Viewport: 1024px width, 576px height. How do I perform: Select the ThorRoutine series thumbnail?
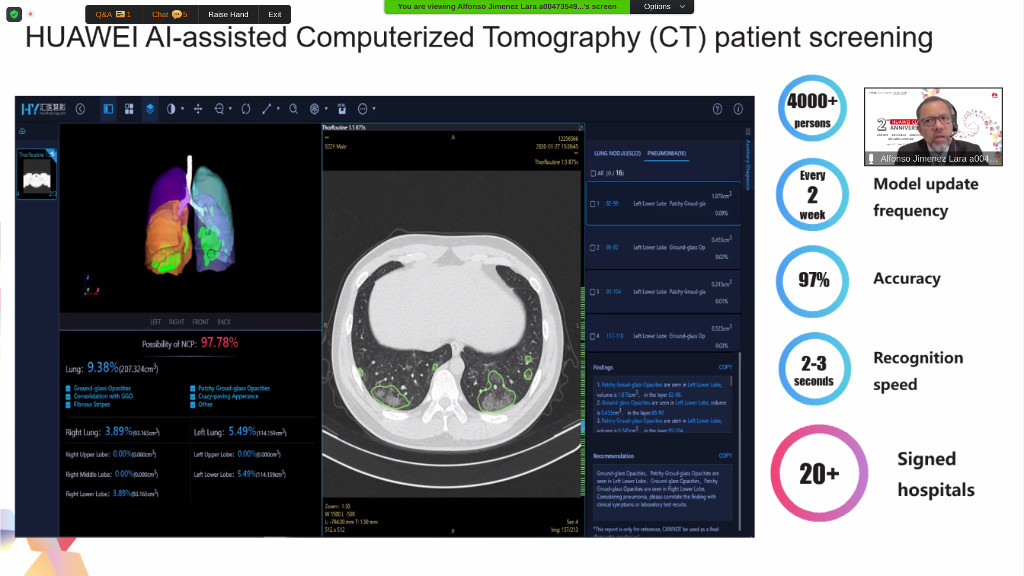37,176
